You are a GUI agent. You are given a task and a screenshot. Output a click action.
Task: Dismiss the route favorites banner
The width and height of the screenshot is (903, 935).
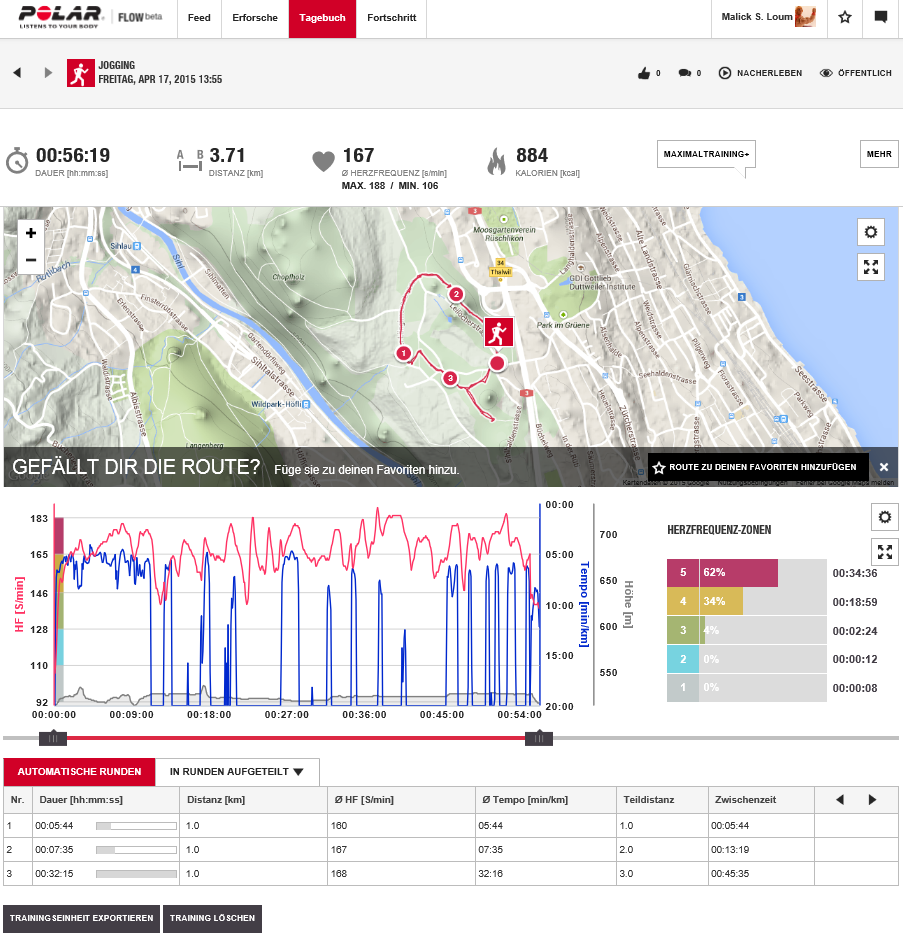point(884,467)
